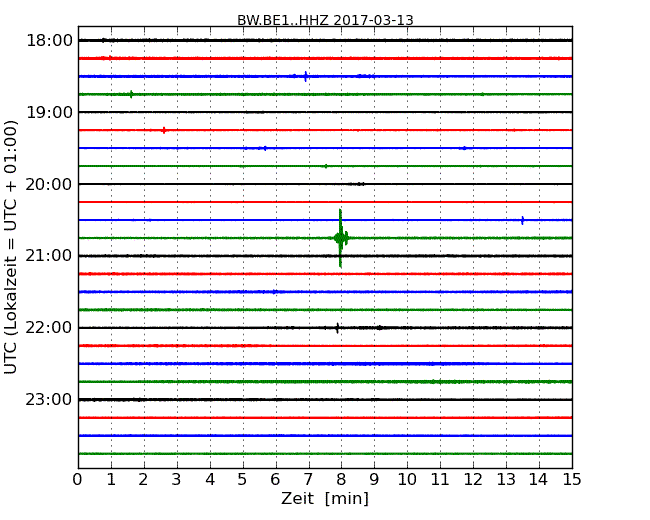Select the green spike on the 18:45 trace

[131, 94]
